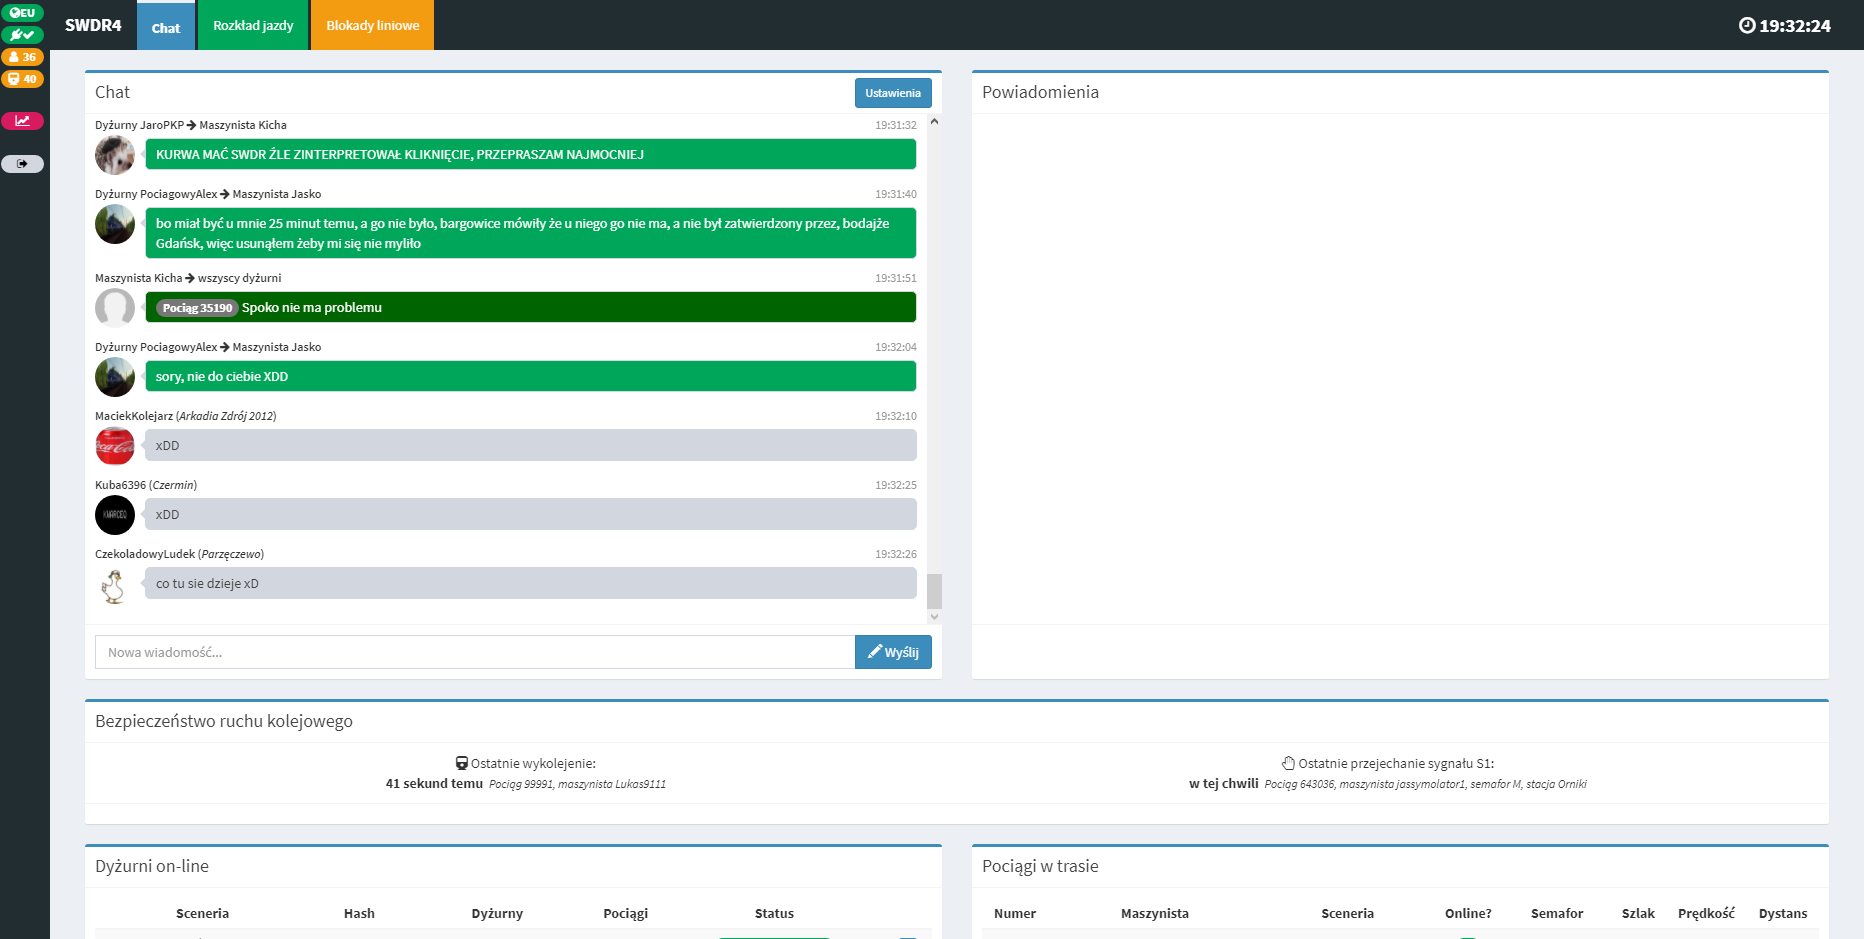Click the clock in the top bar
The width and height of the screenshot is (1864, 939).
click(1785, 26)
